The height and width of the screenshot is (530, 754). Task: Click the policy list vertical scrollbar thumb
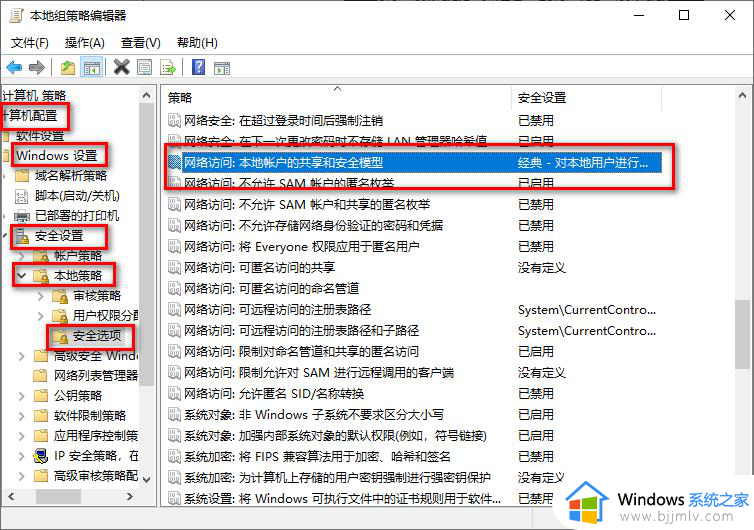[x=742, y=334]
